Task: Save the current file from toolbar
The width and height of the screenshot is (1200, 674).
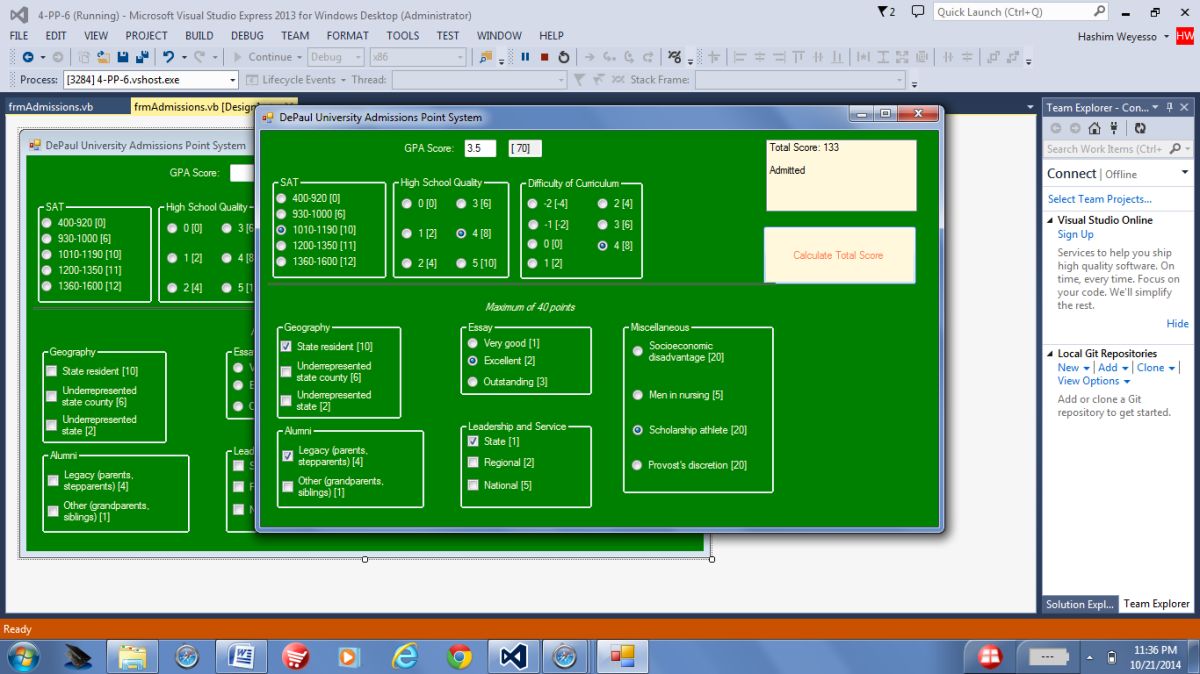Action: [122, 57]
